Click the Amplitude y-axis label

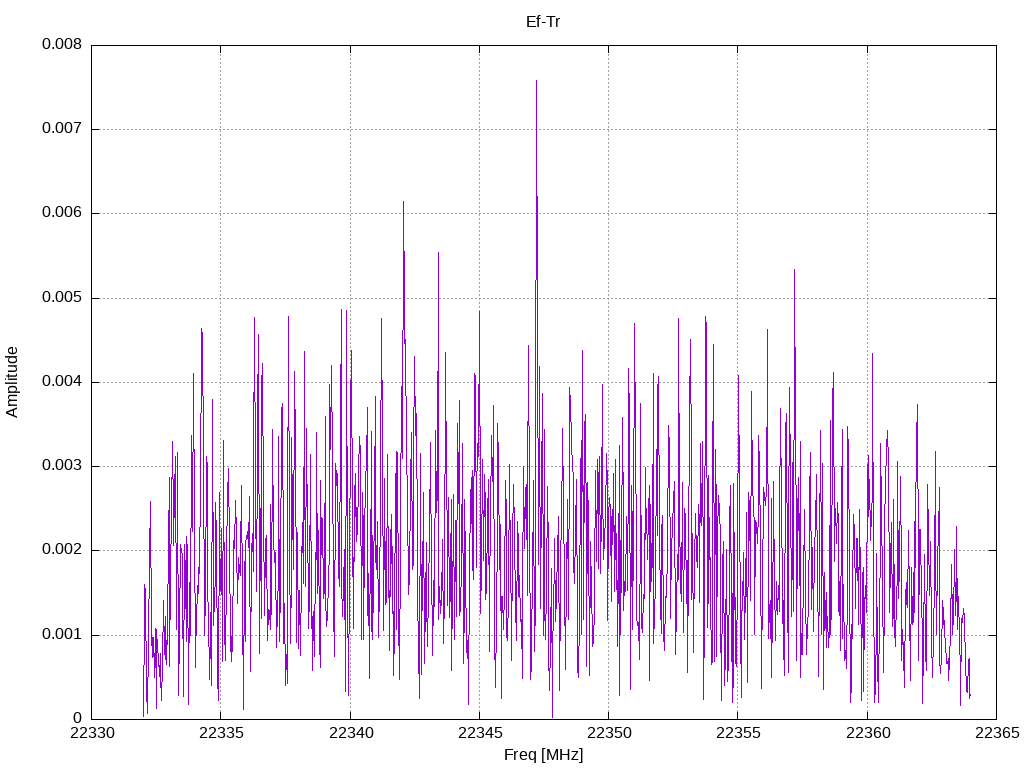12,382
